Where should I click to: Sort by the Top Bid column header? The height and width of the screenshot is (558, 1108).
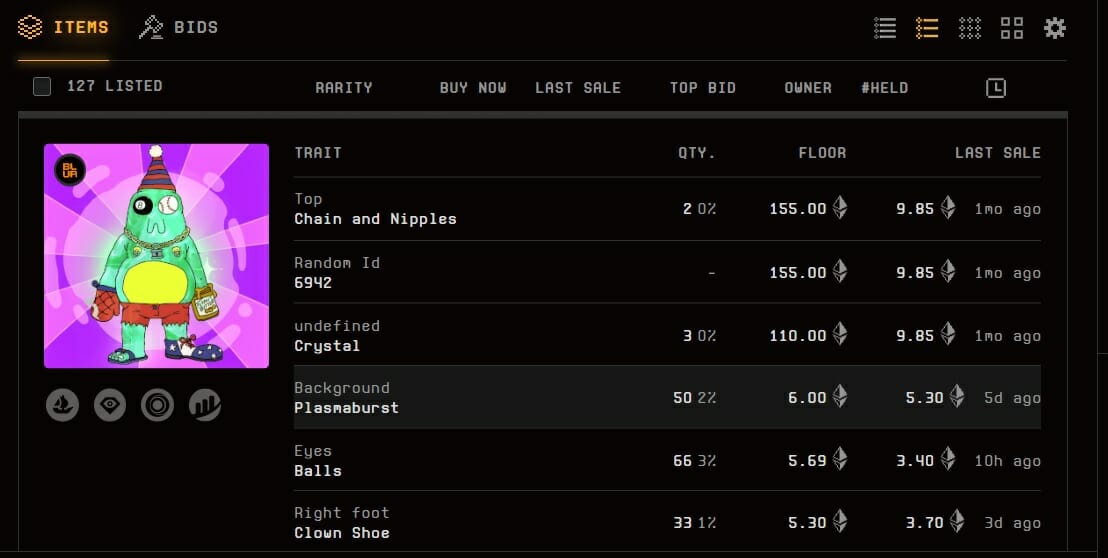[703, 88]
